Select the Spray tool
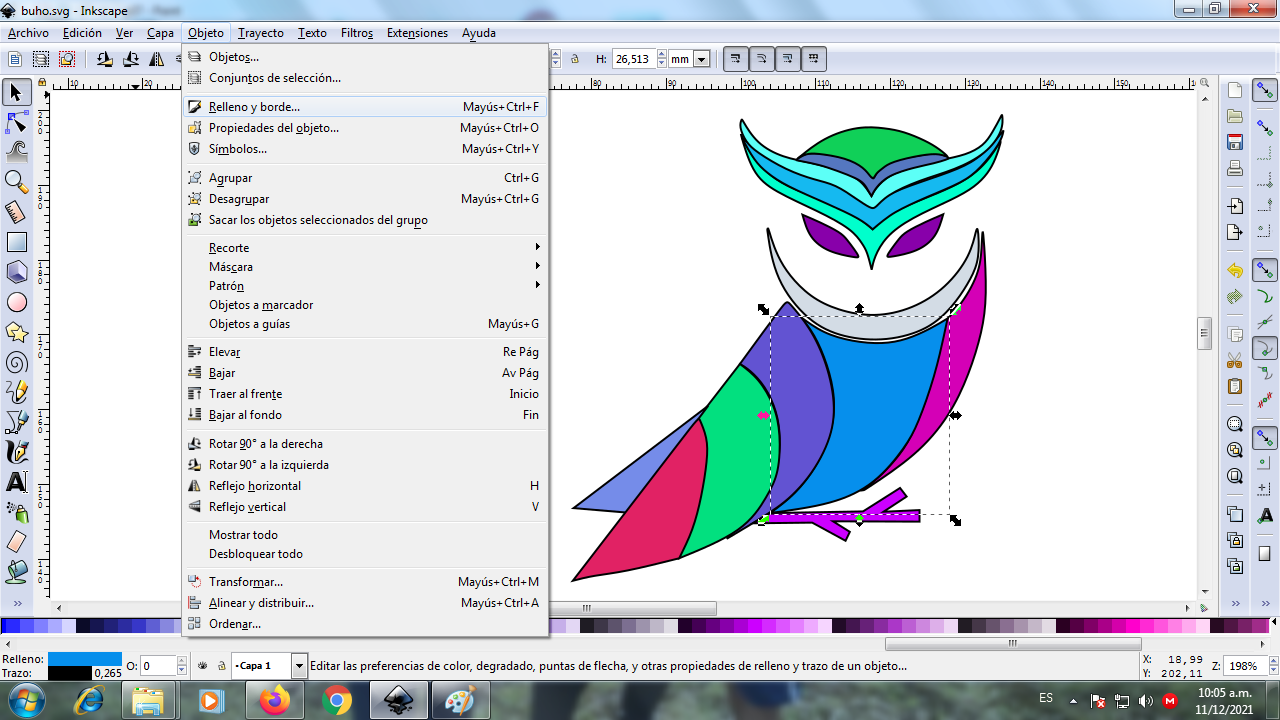Screen dimensions: 1280x720 pyautogui.click(x=16, y=512)
